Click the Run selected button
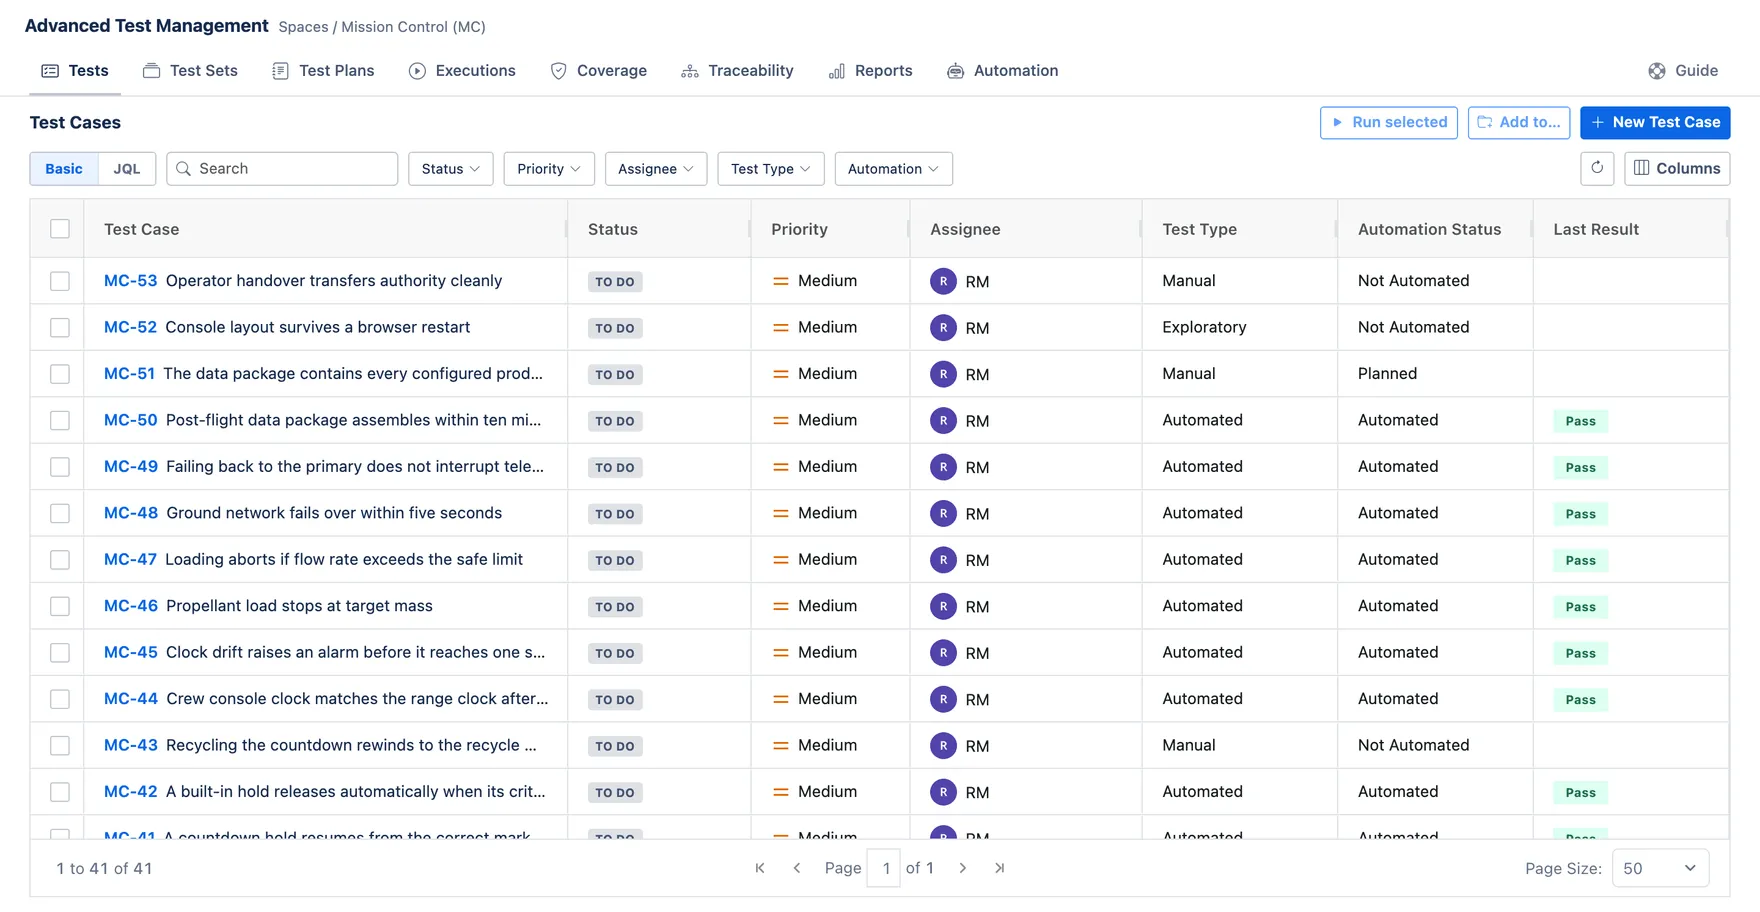 click(x=1389, y=123)
